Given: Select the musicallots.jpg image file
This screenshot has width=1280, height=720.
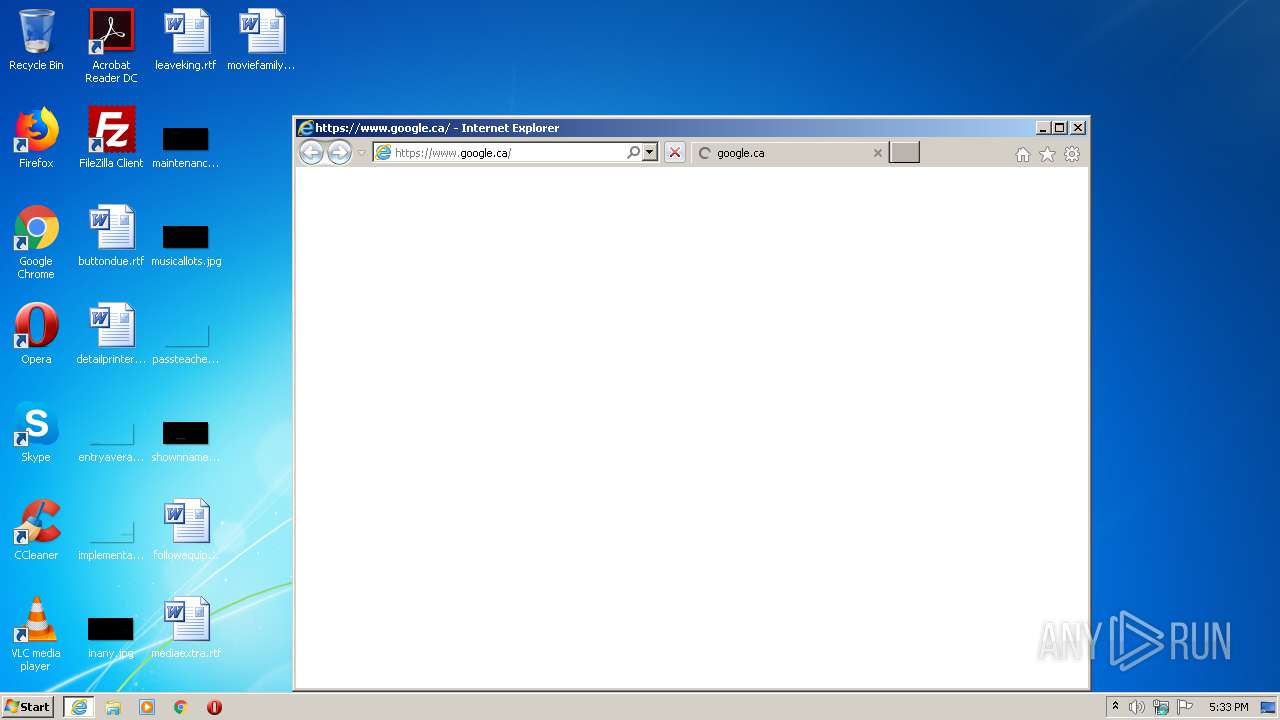Looking at the screenshot, I should (x=186, y=246).
